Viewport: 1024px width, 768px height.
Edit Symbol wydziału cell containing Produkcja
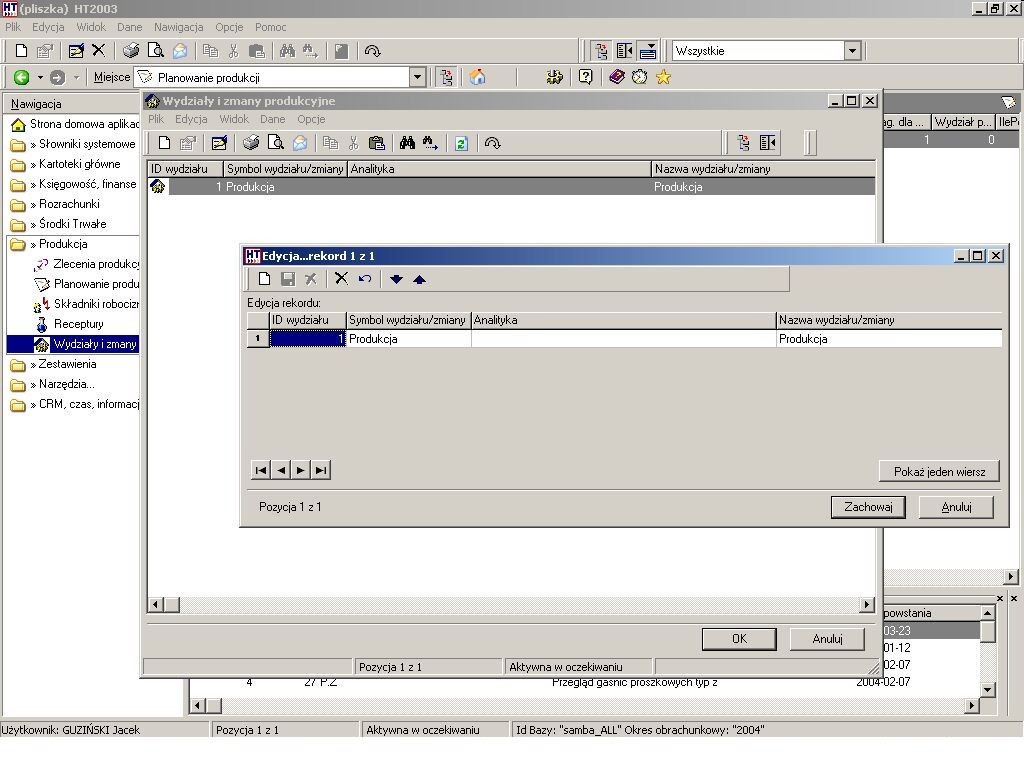408,338
